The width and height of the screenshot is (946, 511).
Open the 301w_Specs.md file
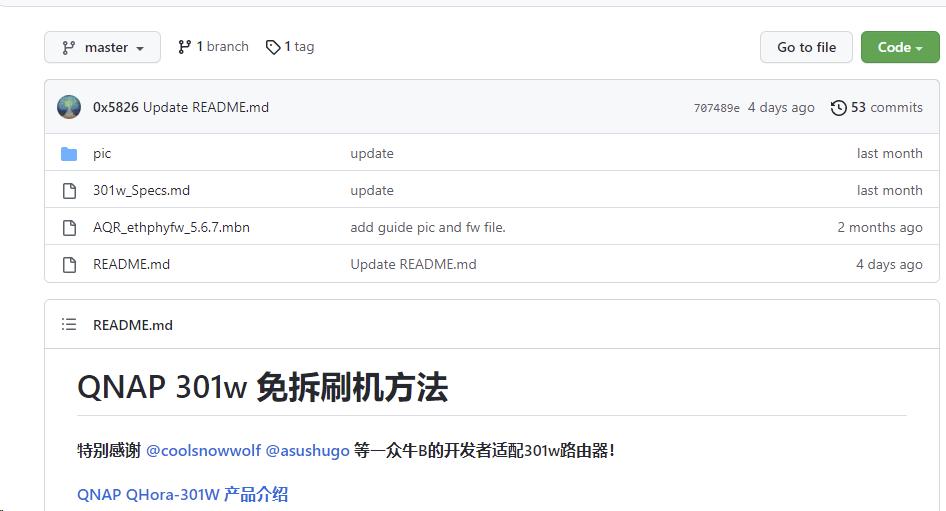[141, 191]
